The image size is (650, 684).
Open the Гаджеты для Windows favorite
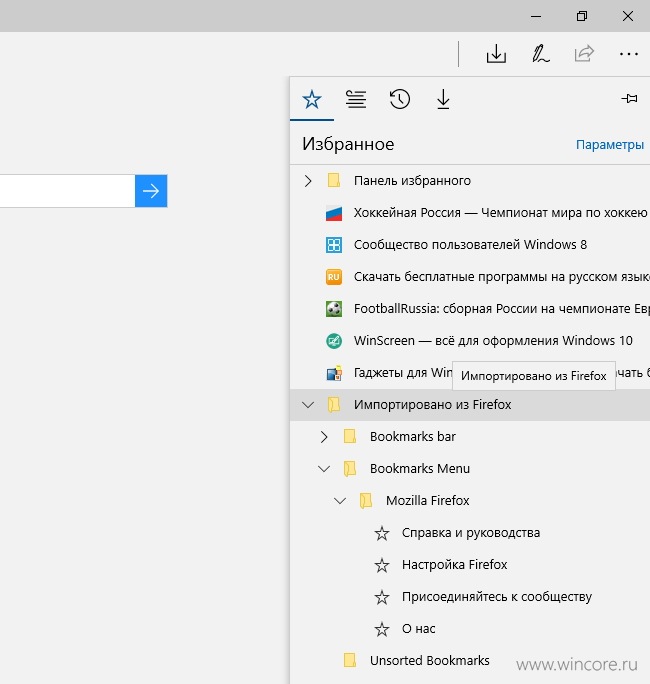click(403, 373)
